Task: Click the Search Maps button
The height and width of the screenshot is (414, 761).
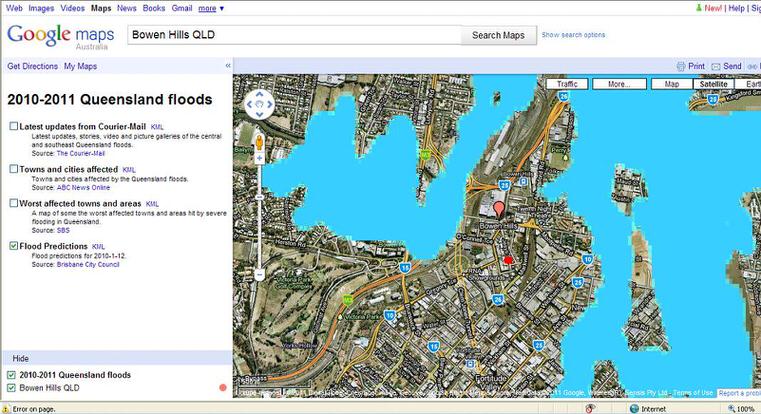Action: [498, 35]
